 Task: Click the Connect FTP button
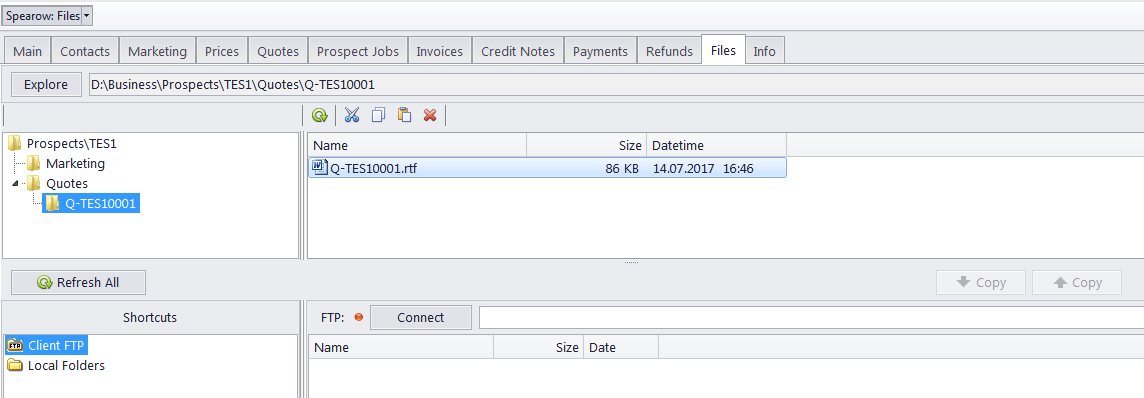click(420, 318)
